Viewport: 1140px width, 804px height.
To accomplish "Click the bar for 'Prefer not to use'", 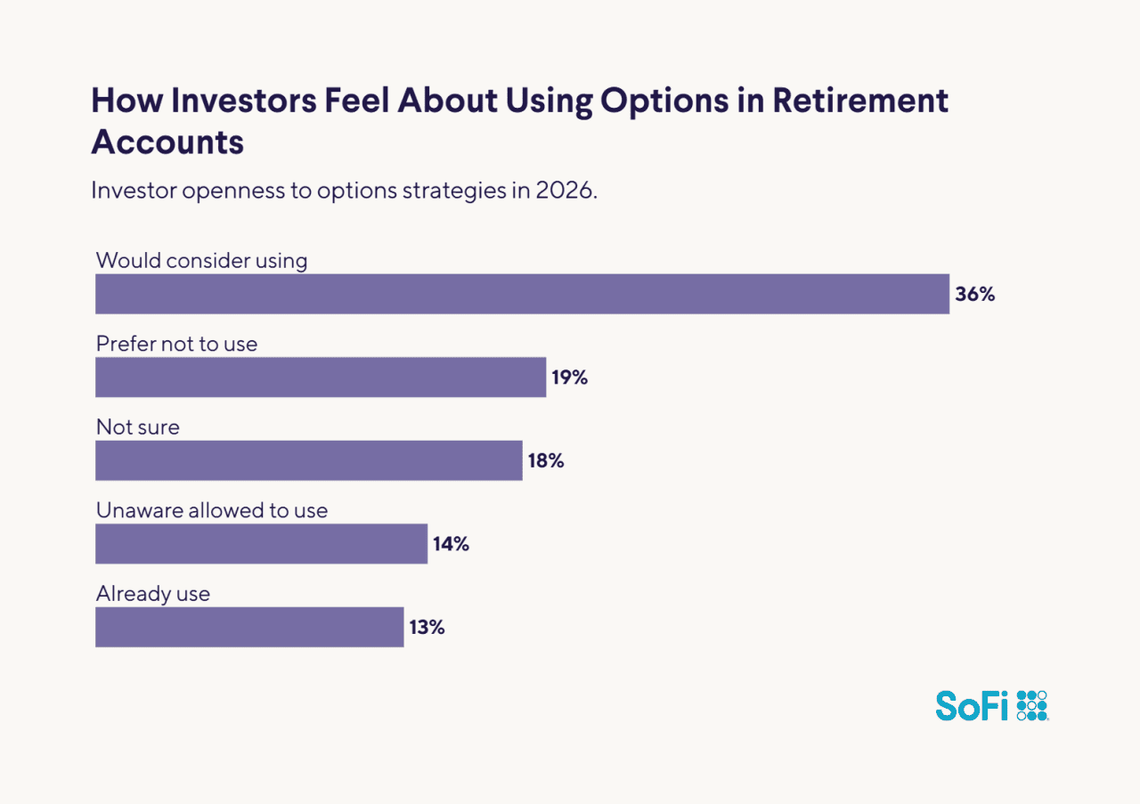I will click(320, 377).
